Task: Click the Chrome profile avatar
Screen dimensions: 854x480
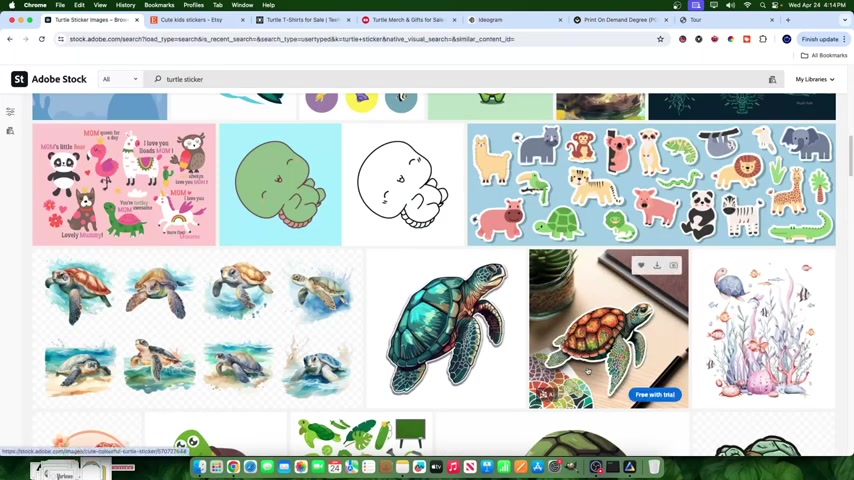Action: point(786,39)
